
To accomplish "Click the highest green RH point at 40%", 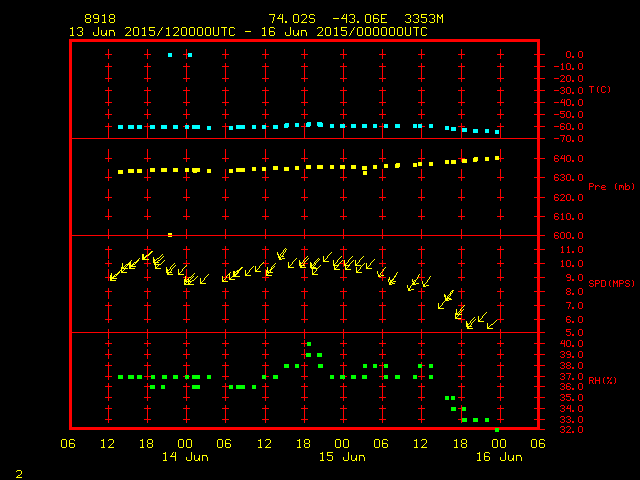I will pos(309,344).
